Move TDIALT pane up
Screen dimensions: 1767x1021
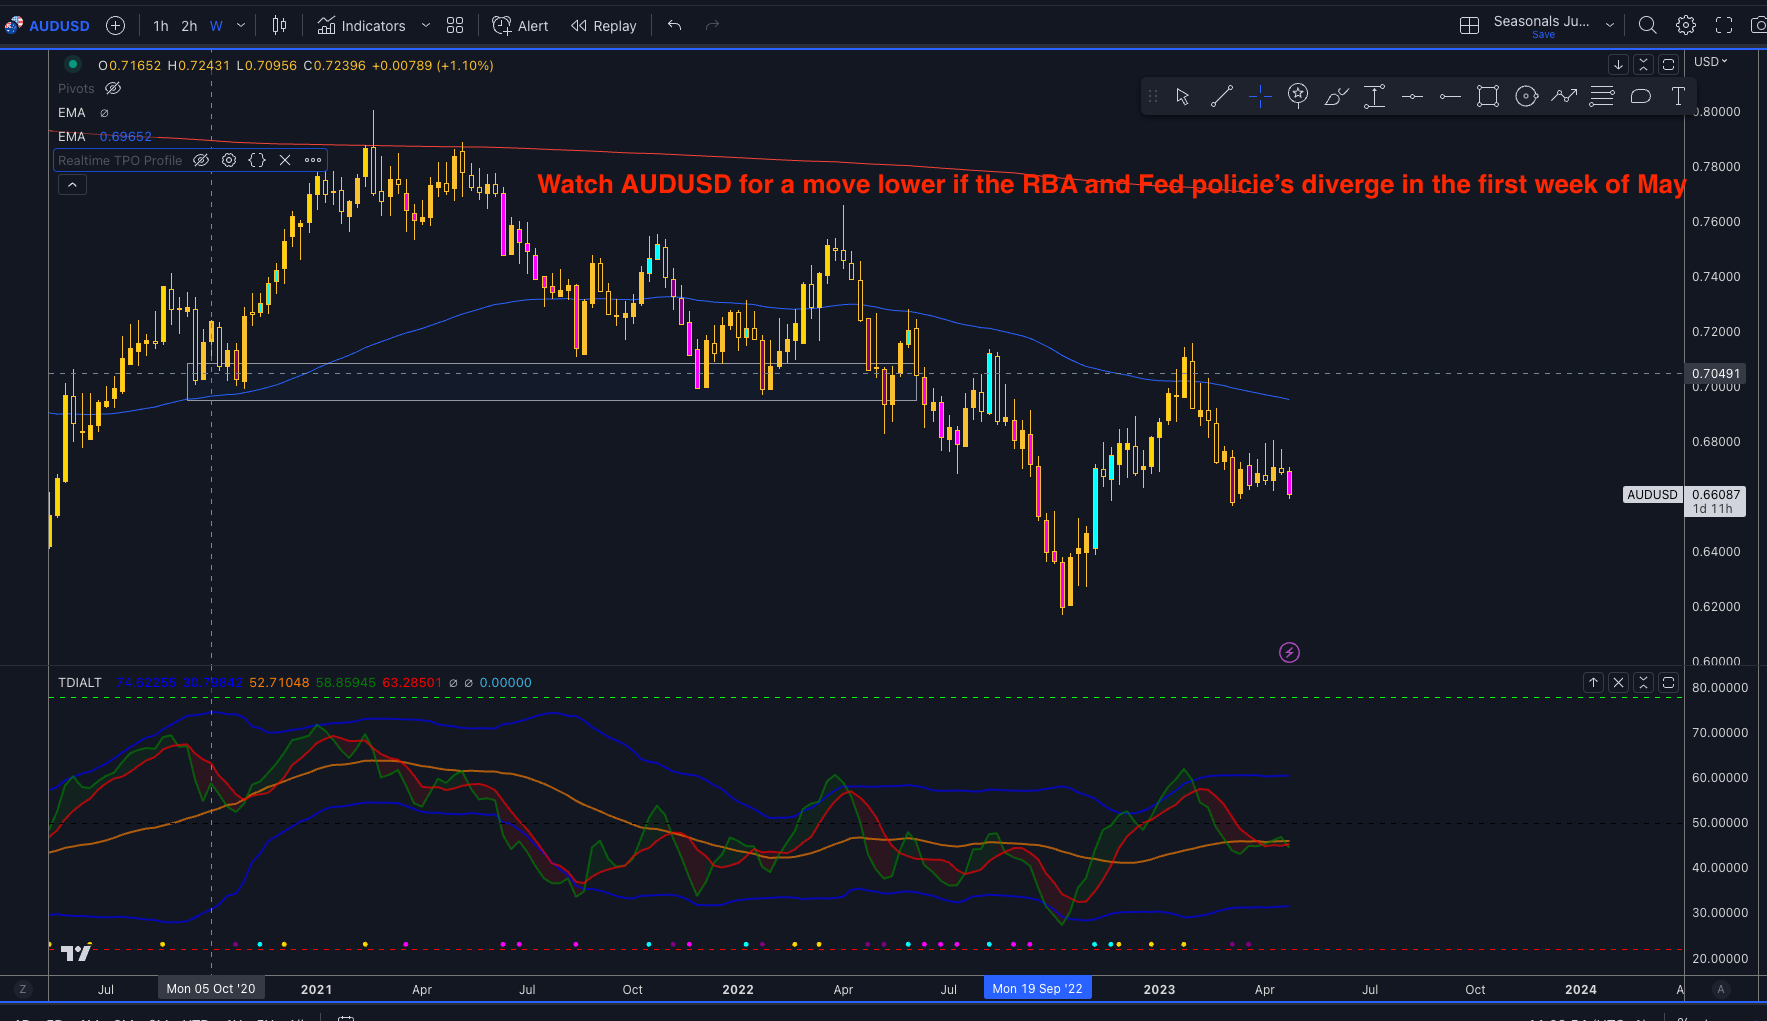point(1593,682)
